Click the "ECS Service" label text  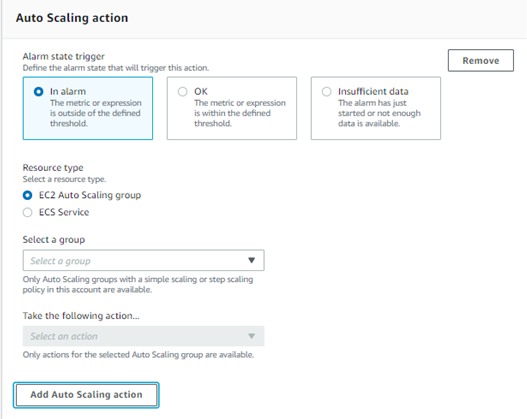[x=64, y=212]
